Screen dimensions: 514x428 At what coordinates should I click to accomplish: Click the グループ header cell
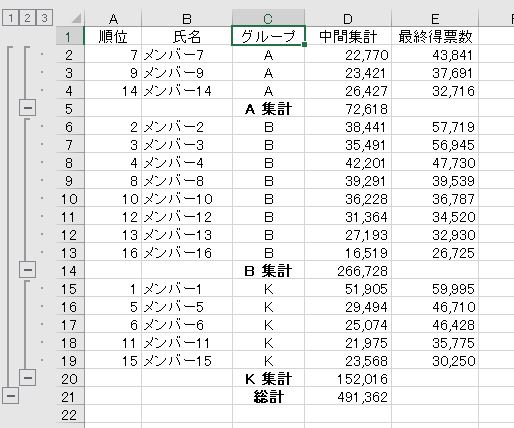(268, 36)
